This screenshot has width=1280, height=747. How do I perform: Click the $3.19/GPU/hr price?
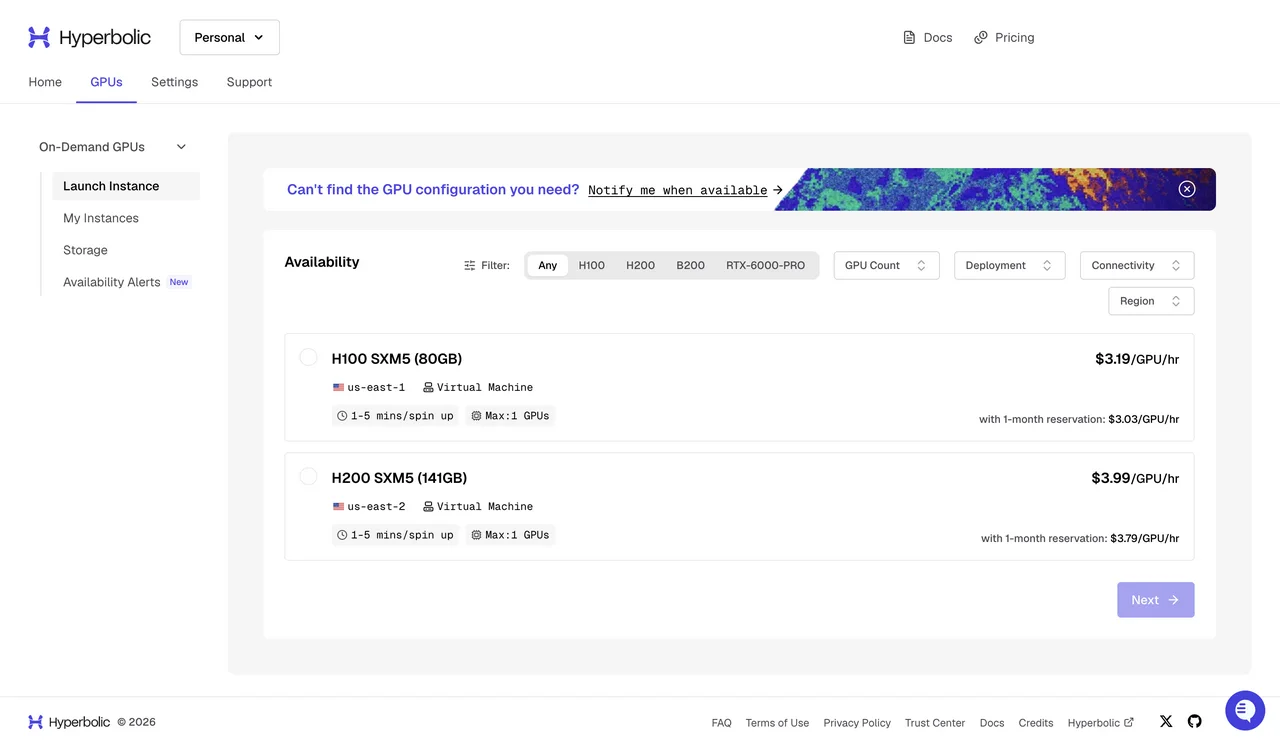pyautogui.click(x=1137, y=359)
